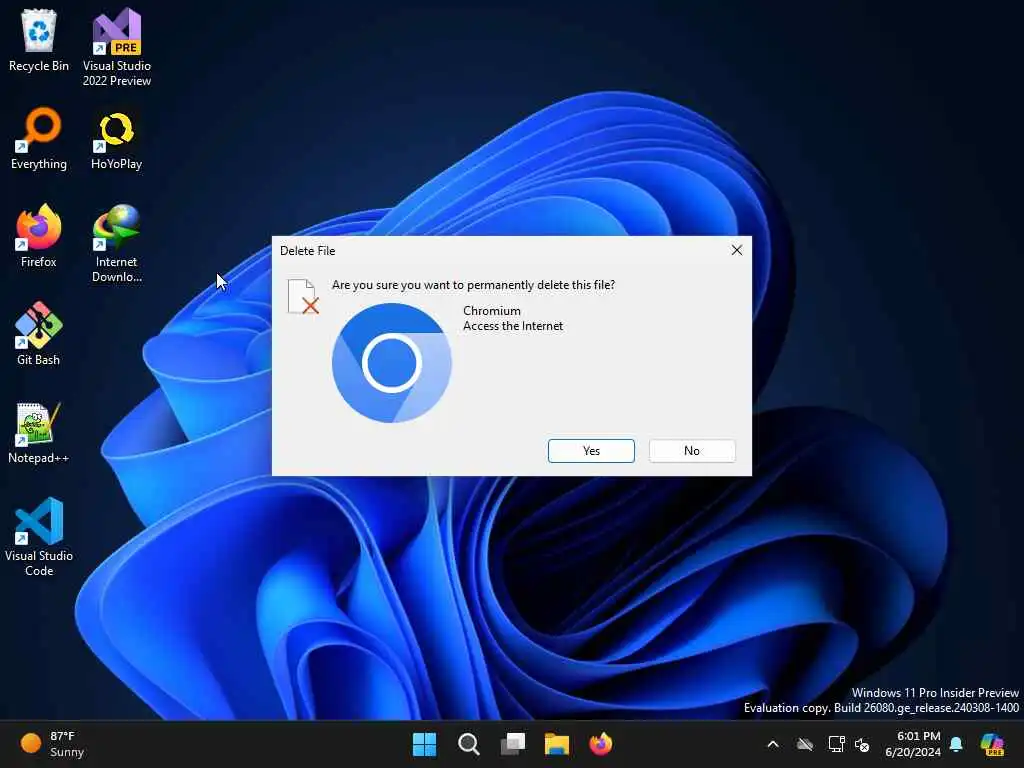Open the network status tray icon
The width and height of the screenshot is (1024, 768).
point(837,744)
